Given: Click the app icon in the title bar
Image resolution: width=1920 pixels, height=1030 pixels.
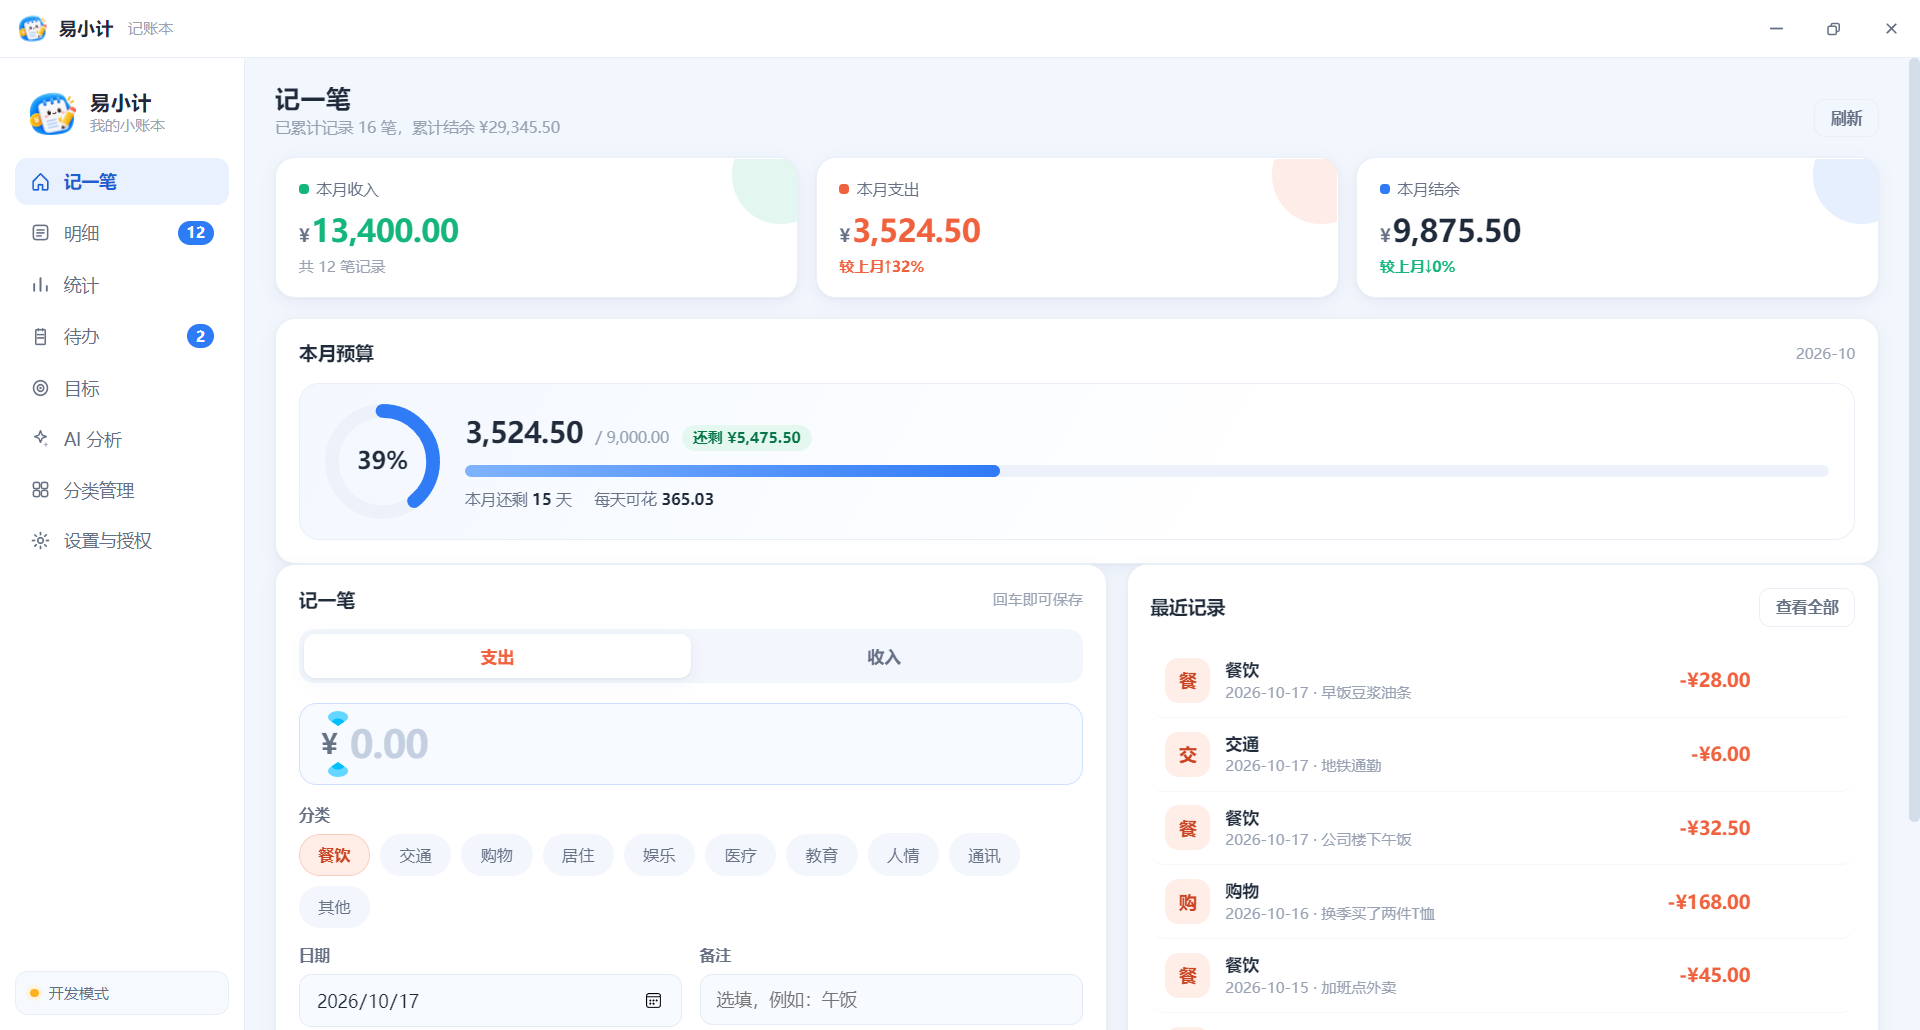Looking at the screenshot, I should [33, 28].
